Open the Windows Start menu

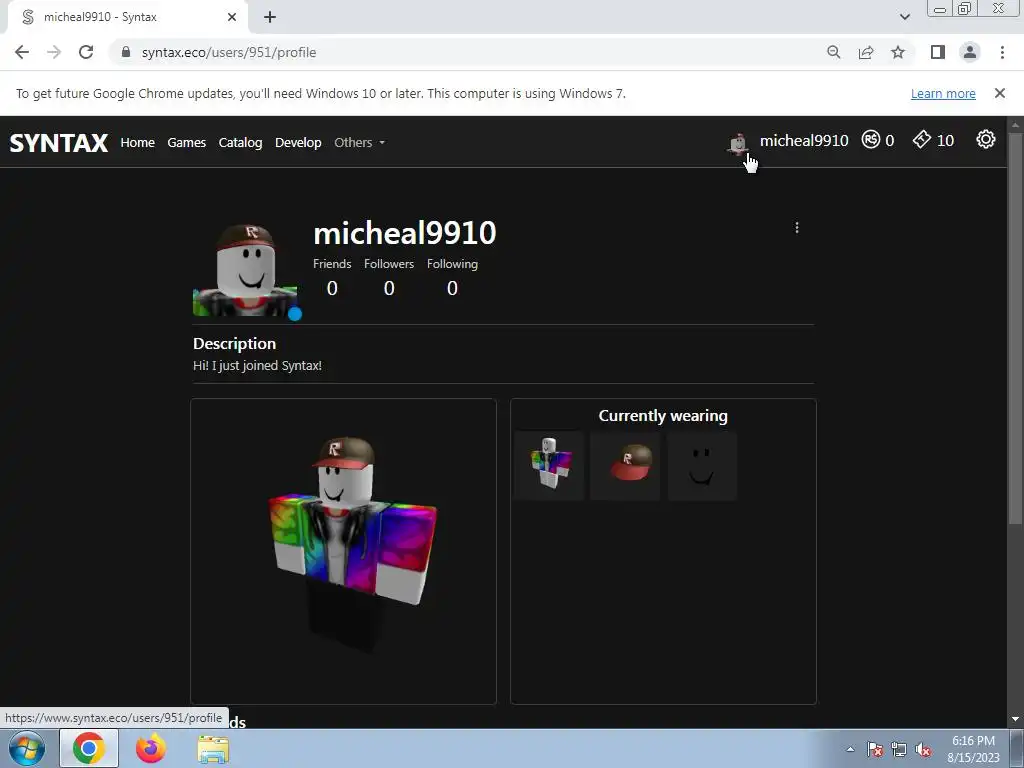(x=27, y=749)
